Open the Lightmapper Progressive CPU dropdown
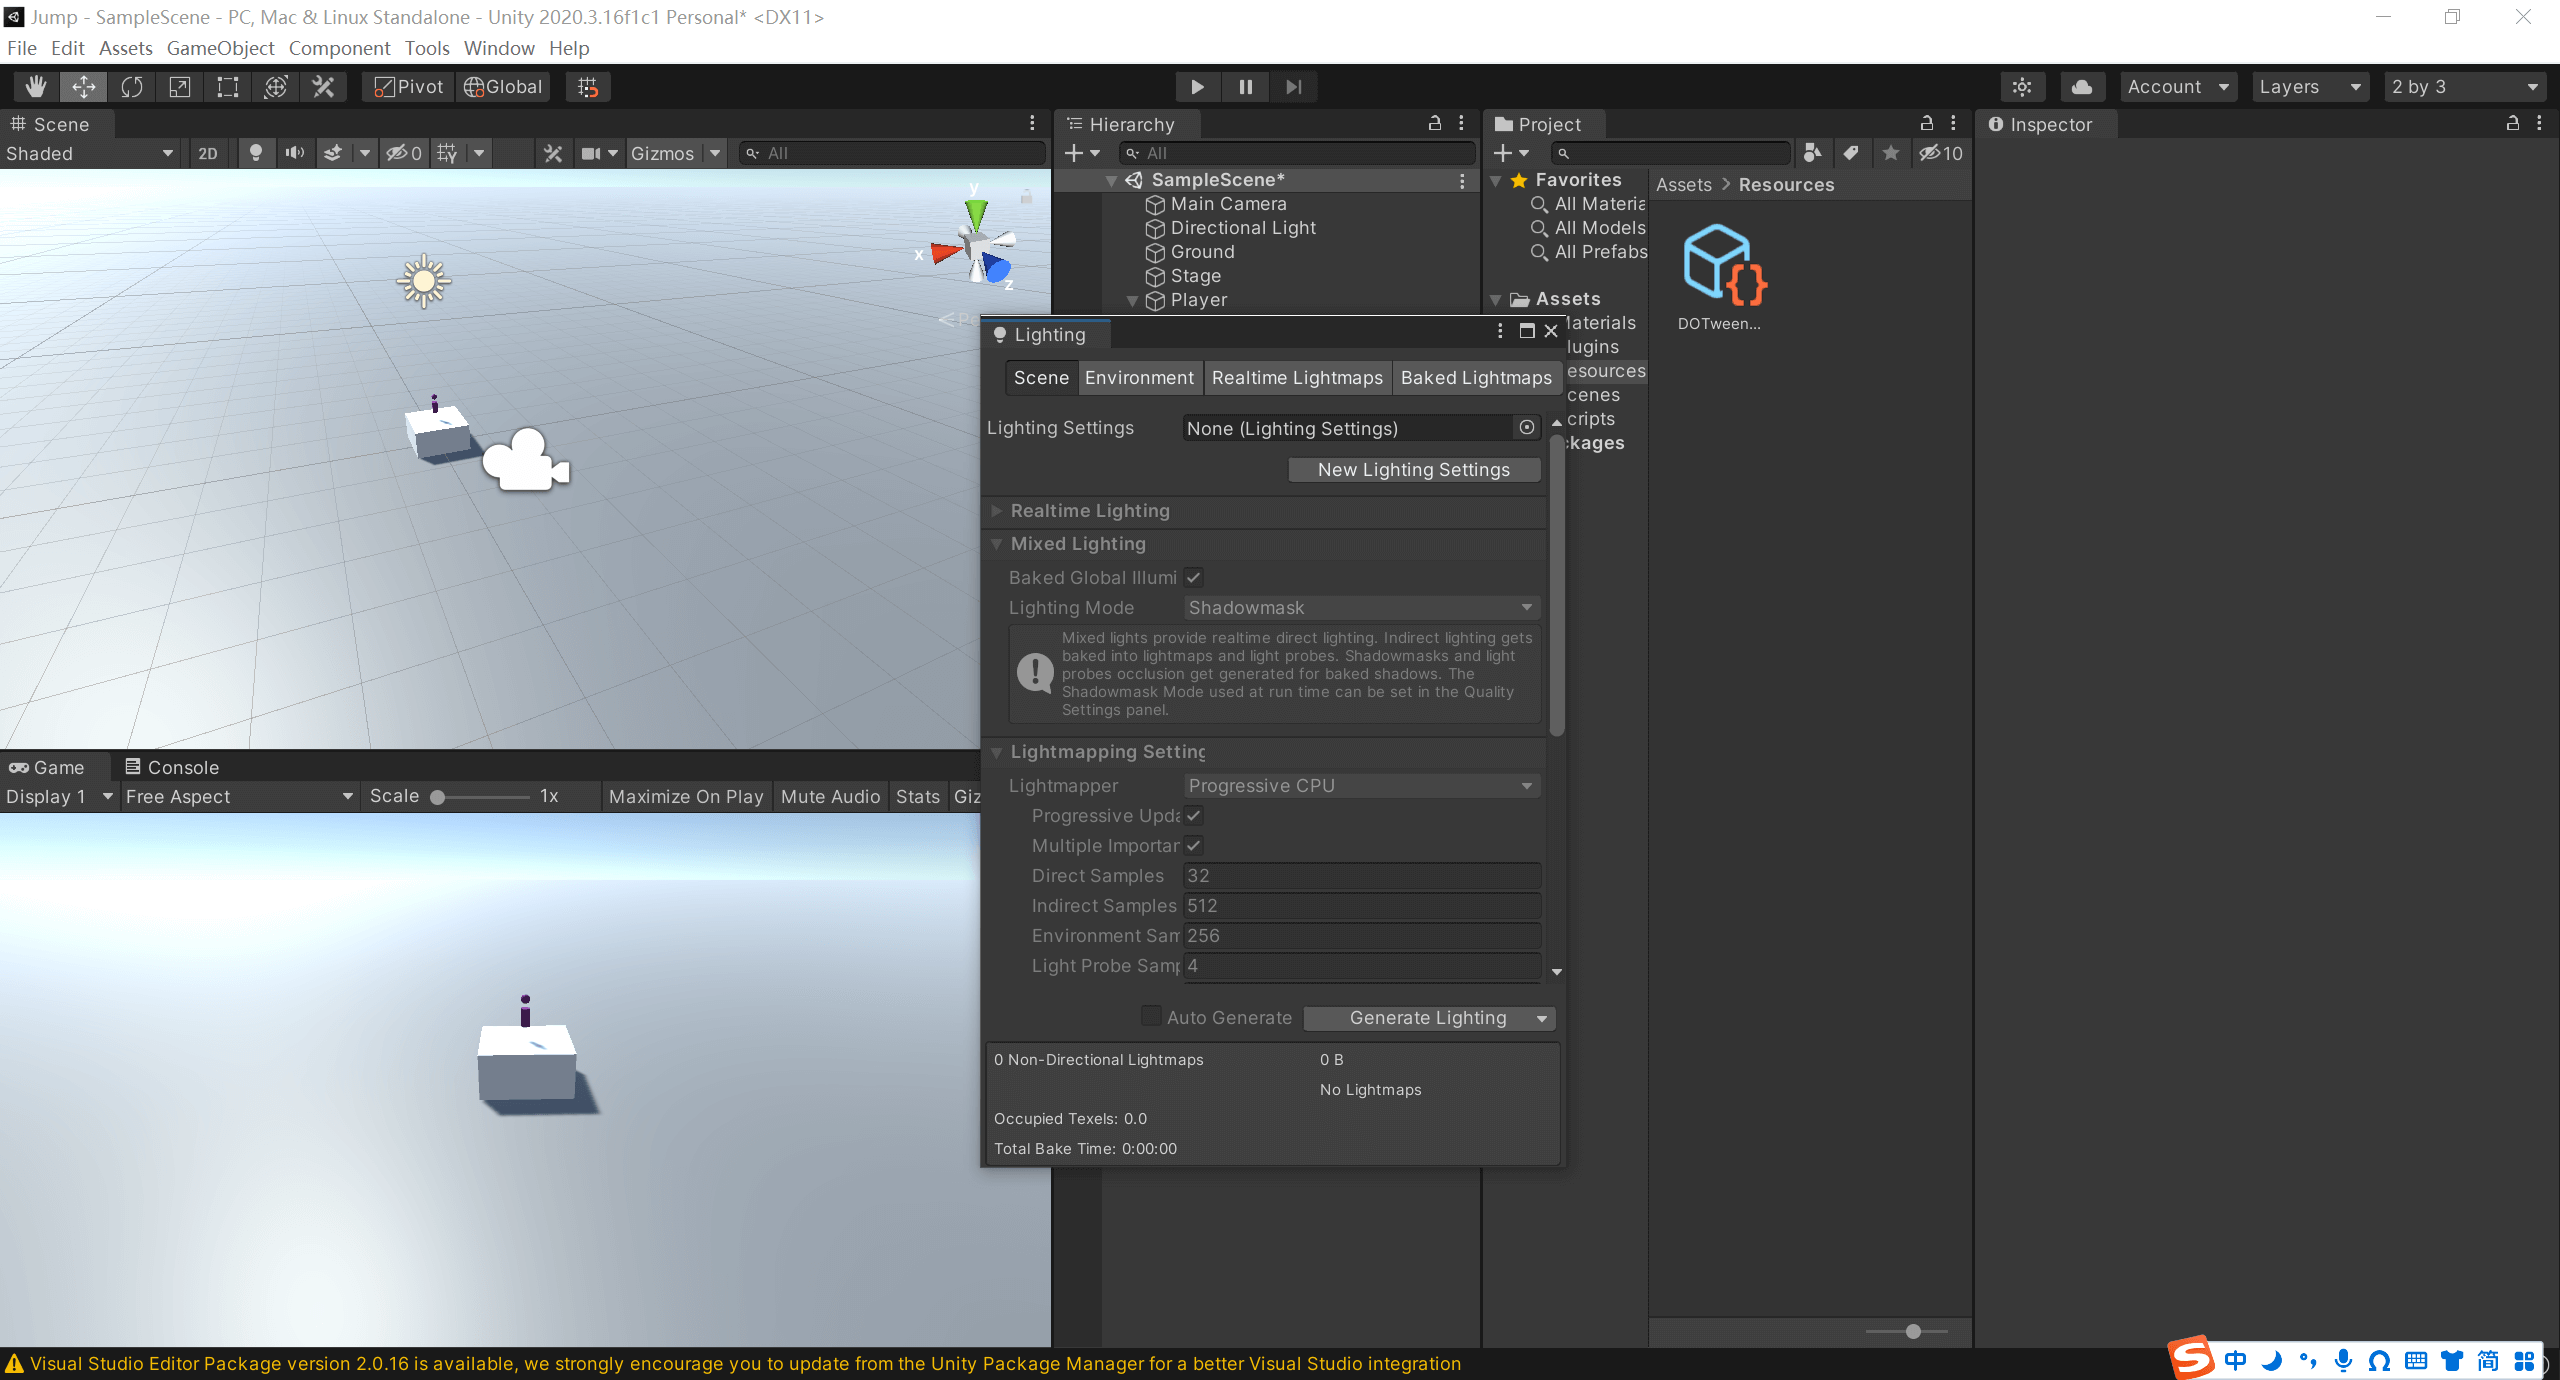 pos(1360,786)
